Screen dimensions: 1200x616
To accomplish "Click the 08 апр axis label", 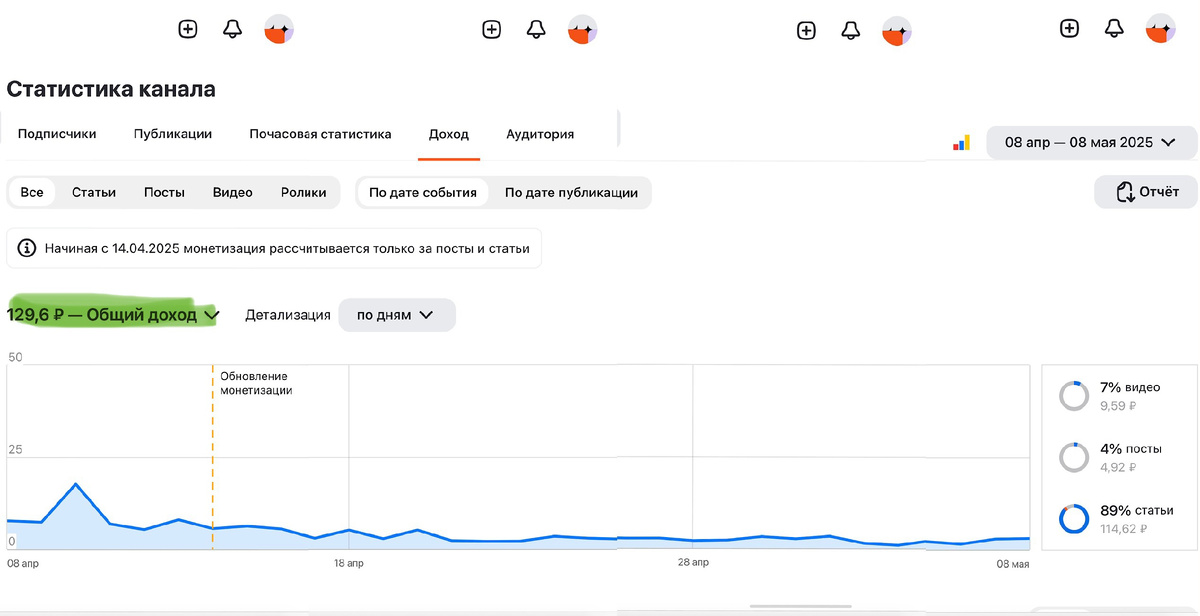I will point(22,564).
